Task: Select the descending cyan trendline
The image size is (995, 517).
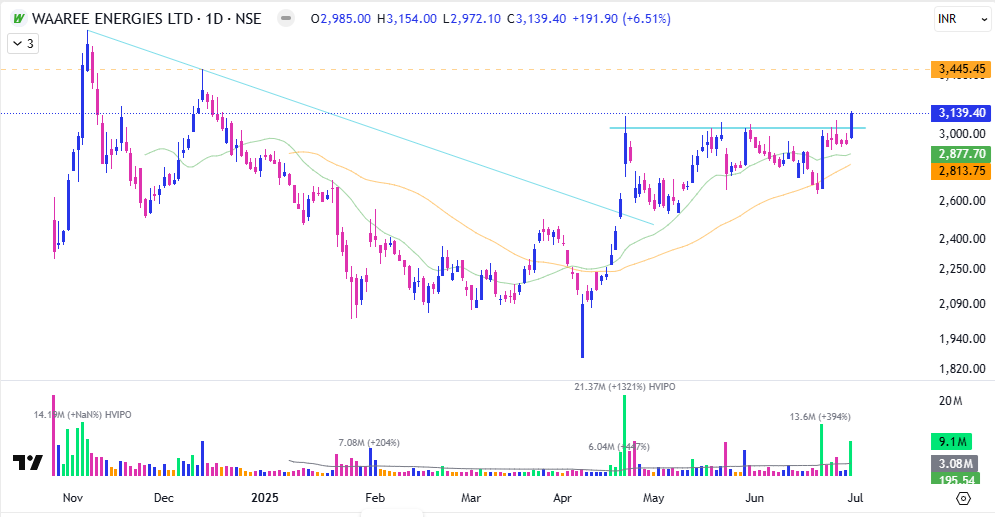Action: pos(370,127)
